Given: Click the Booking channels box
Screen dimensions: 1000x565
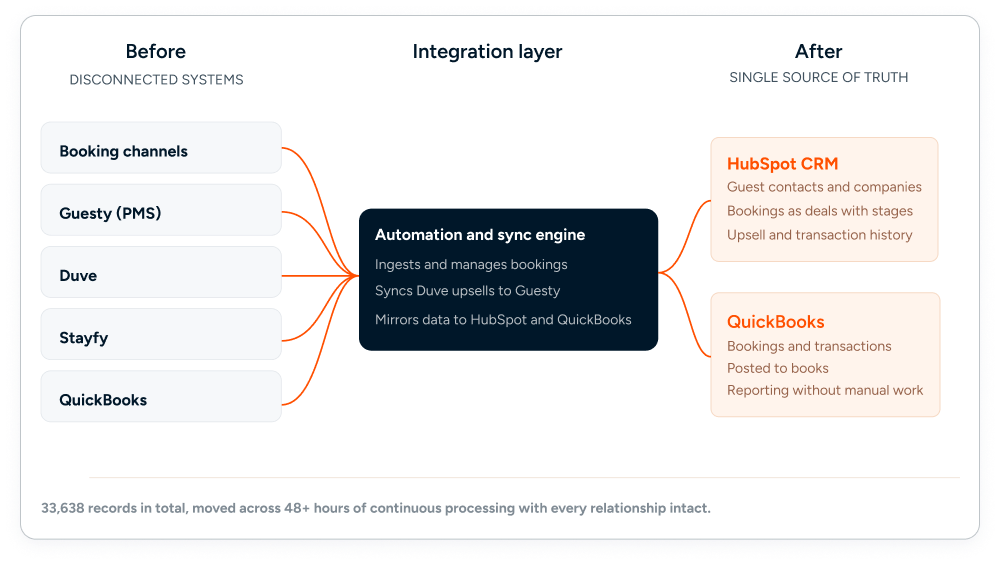Looking at the screenshot, I should (161, 148).
